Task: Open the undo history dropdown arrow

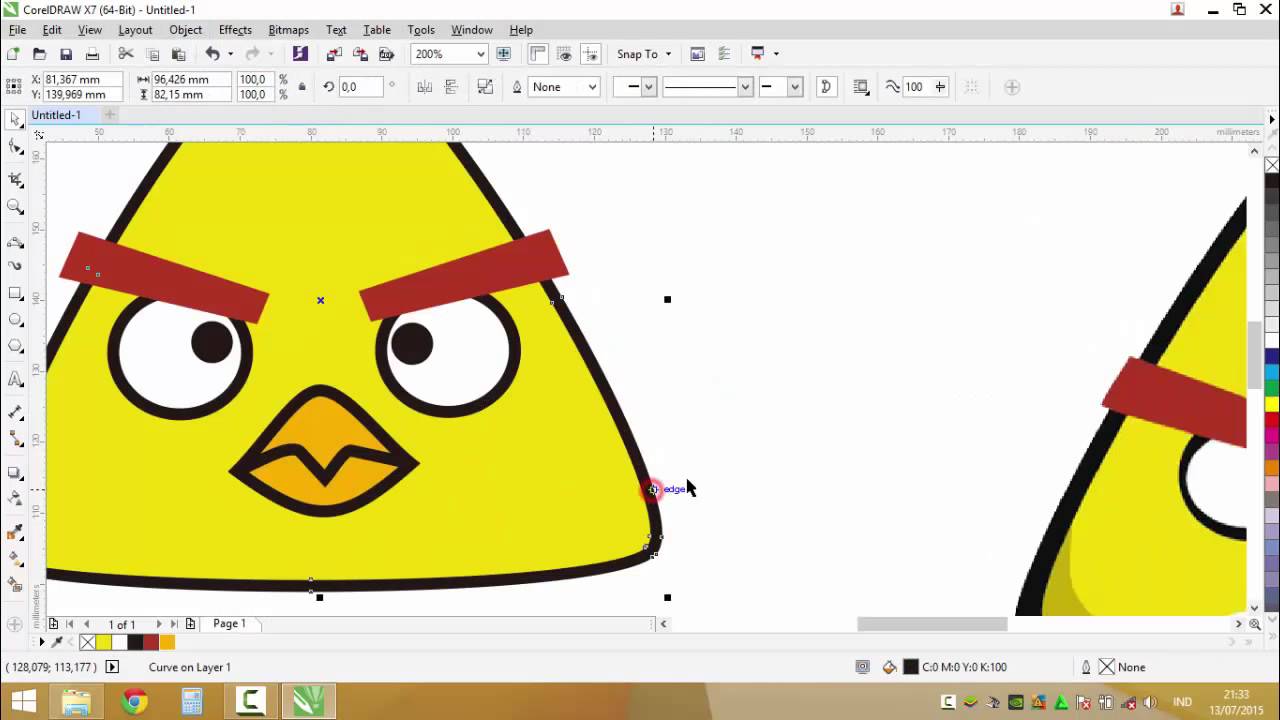Action: point(230,54)
